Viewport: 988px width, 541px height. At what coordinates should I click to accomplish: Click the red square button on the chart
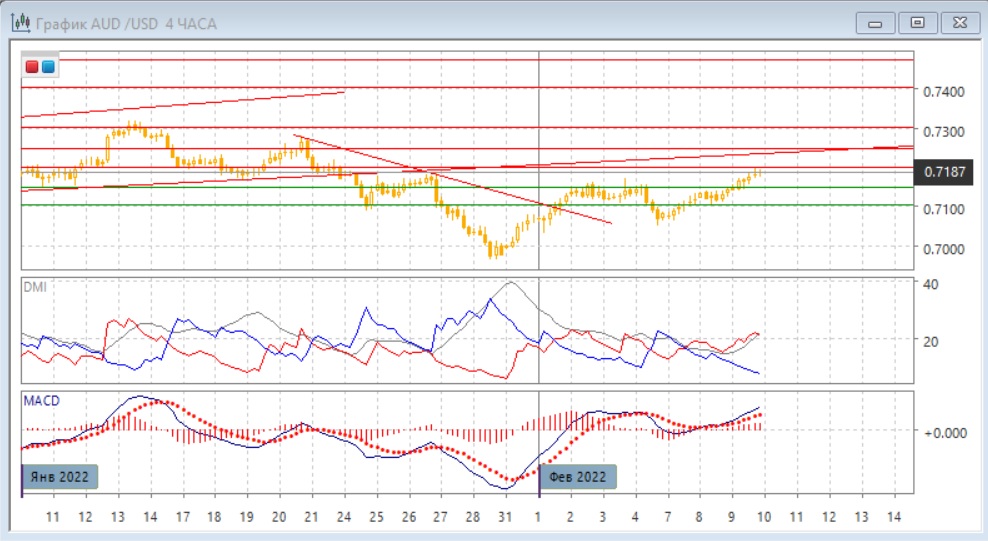coord(32,67)
